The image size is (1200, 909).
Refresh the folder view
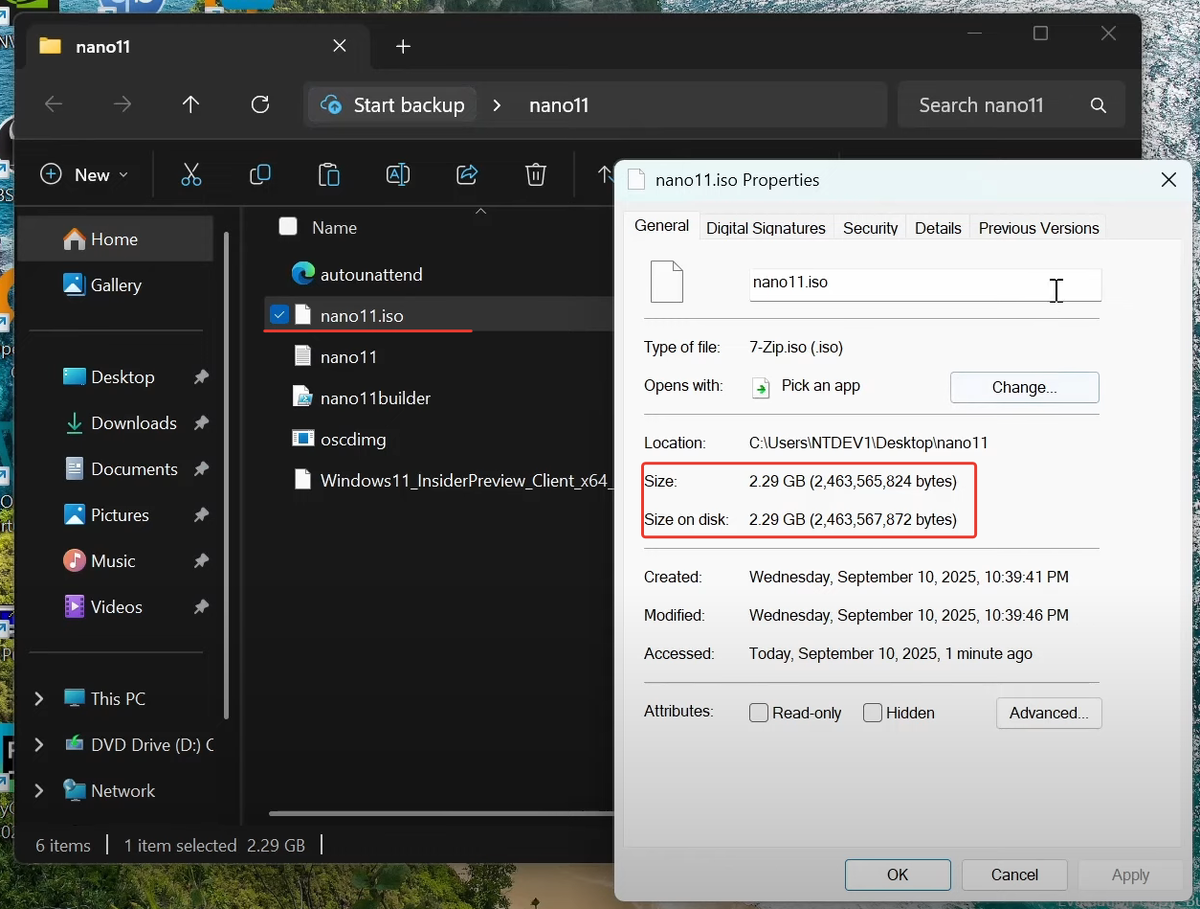260,104
